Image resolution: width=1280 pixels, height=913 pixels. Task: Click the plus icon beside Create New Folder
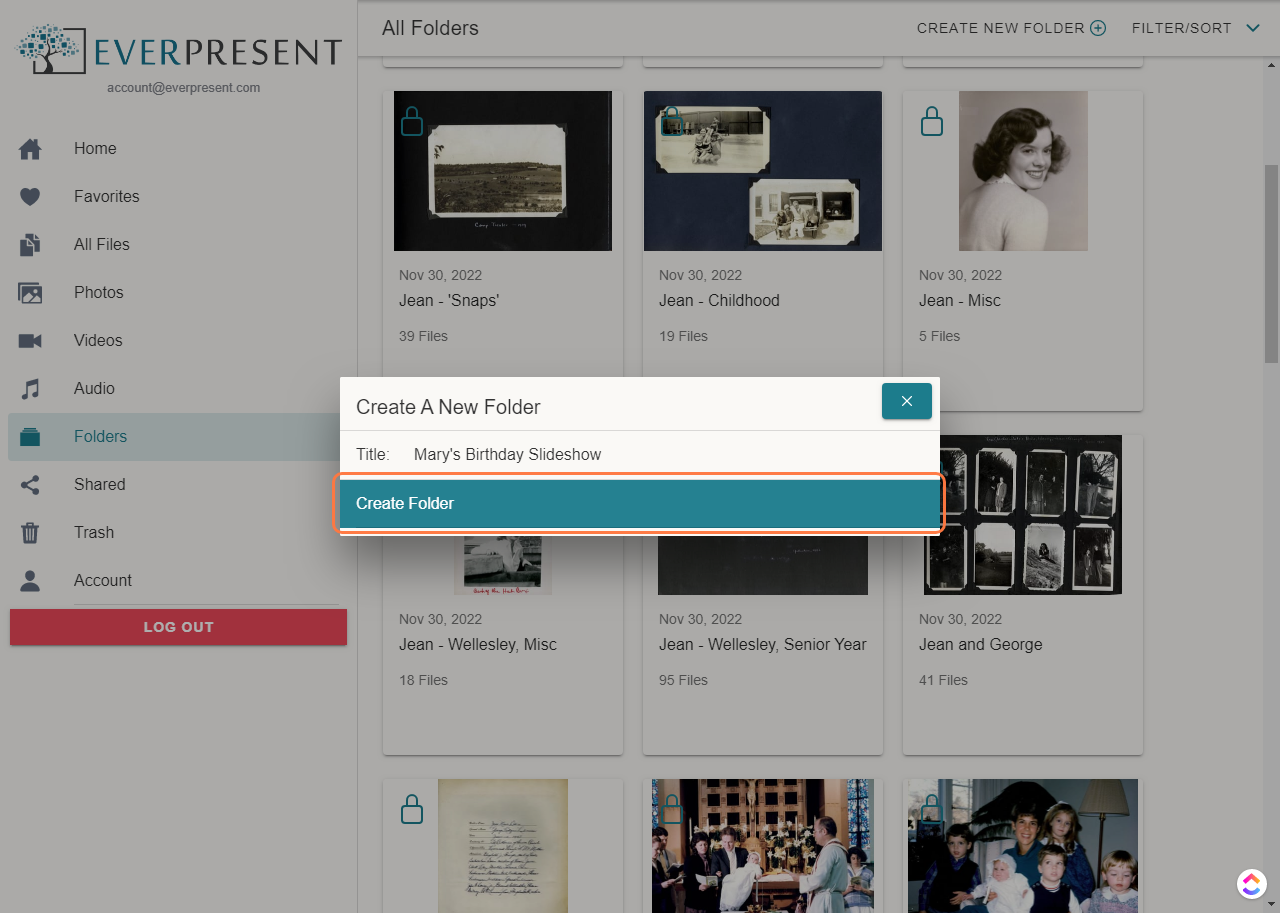(1098, 28)
